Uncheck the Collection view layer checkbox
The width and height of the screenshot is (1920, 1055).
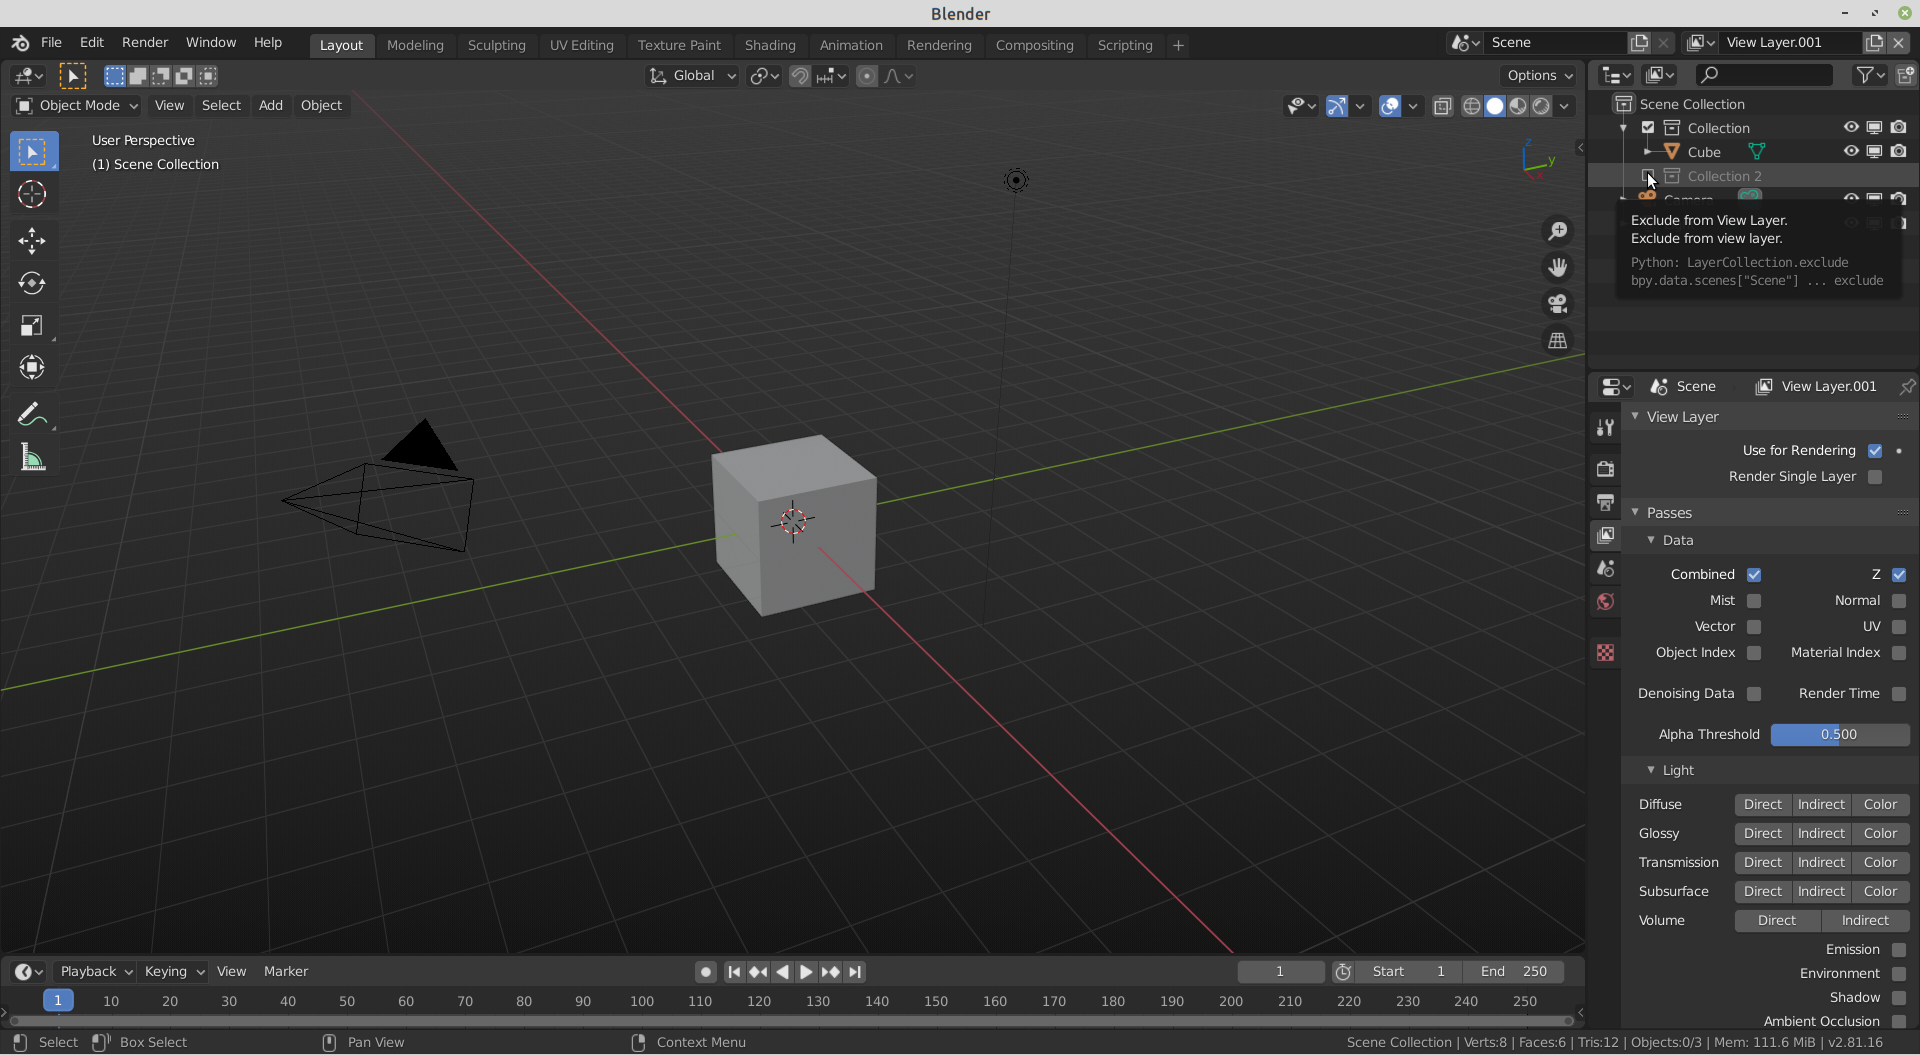coord(1648,128)
